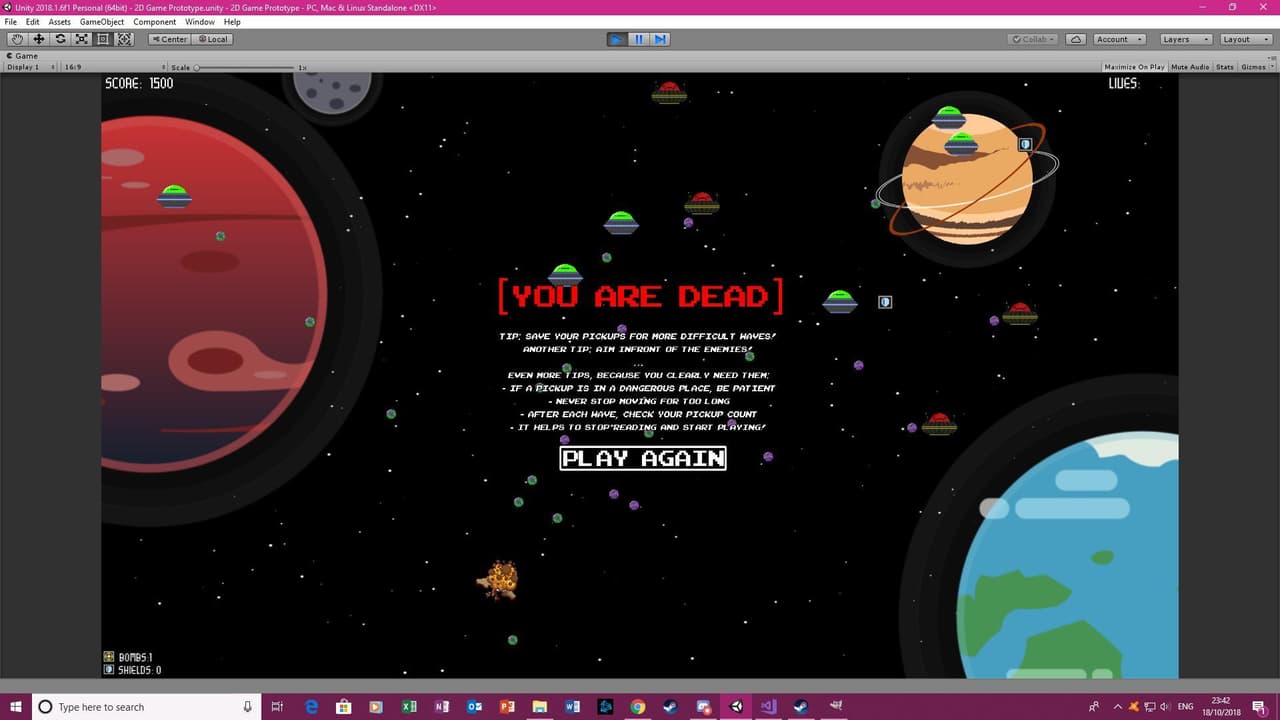Viewport: 1280px width, 720px height.
Task: Click the SCORE: 1500 text
Action: pyautogui.click(x=139, y=84)
